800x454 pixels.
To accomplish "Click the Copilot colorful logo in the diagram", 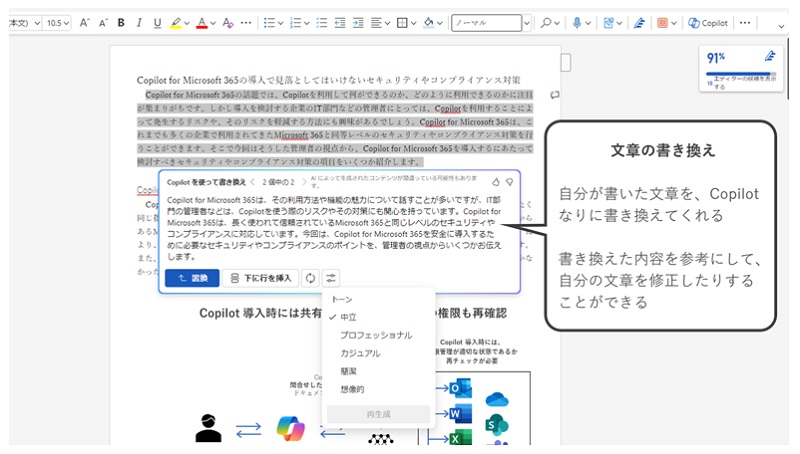I will [x=290, y=428].
